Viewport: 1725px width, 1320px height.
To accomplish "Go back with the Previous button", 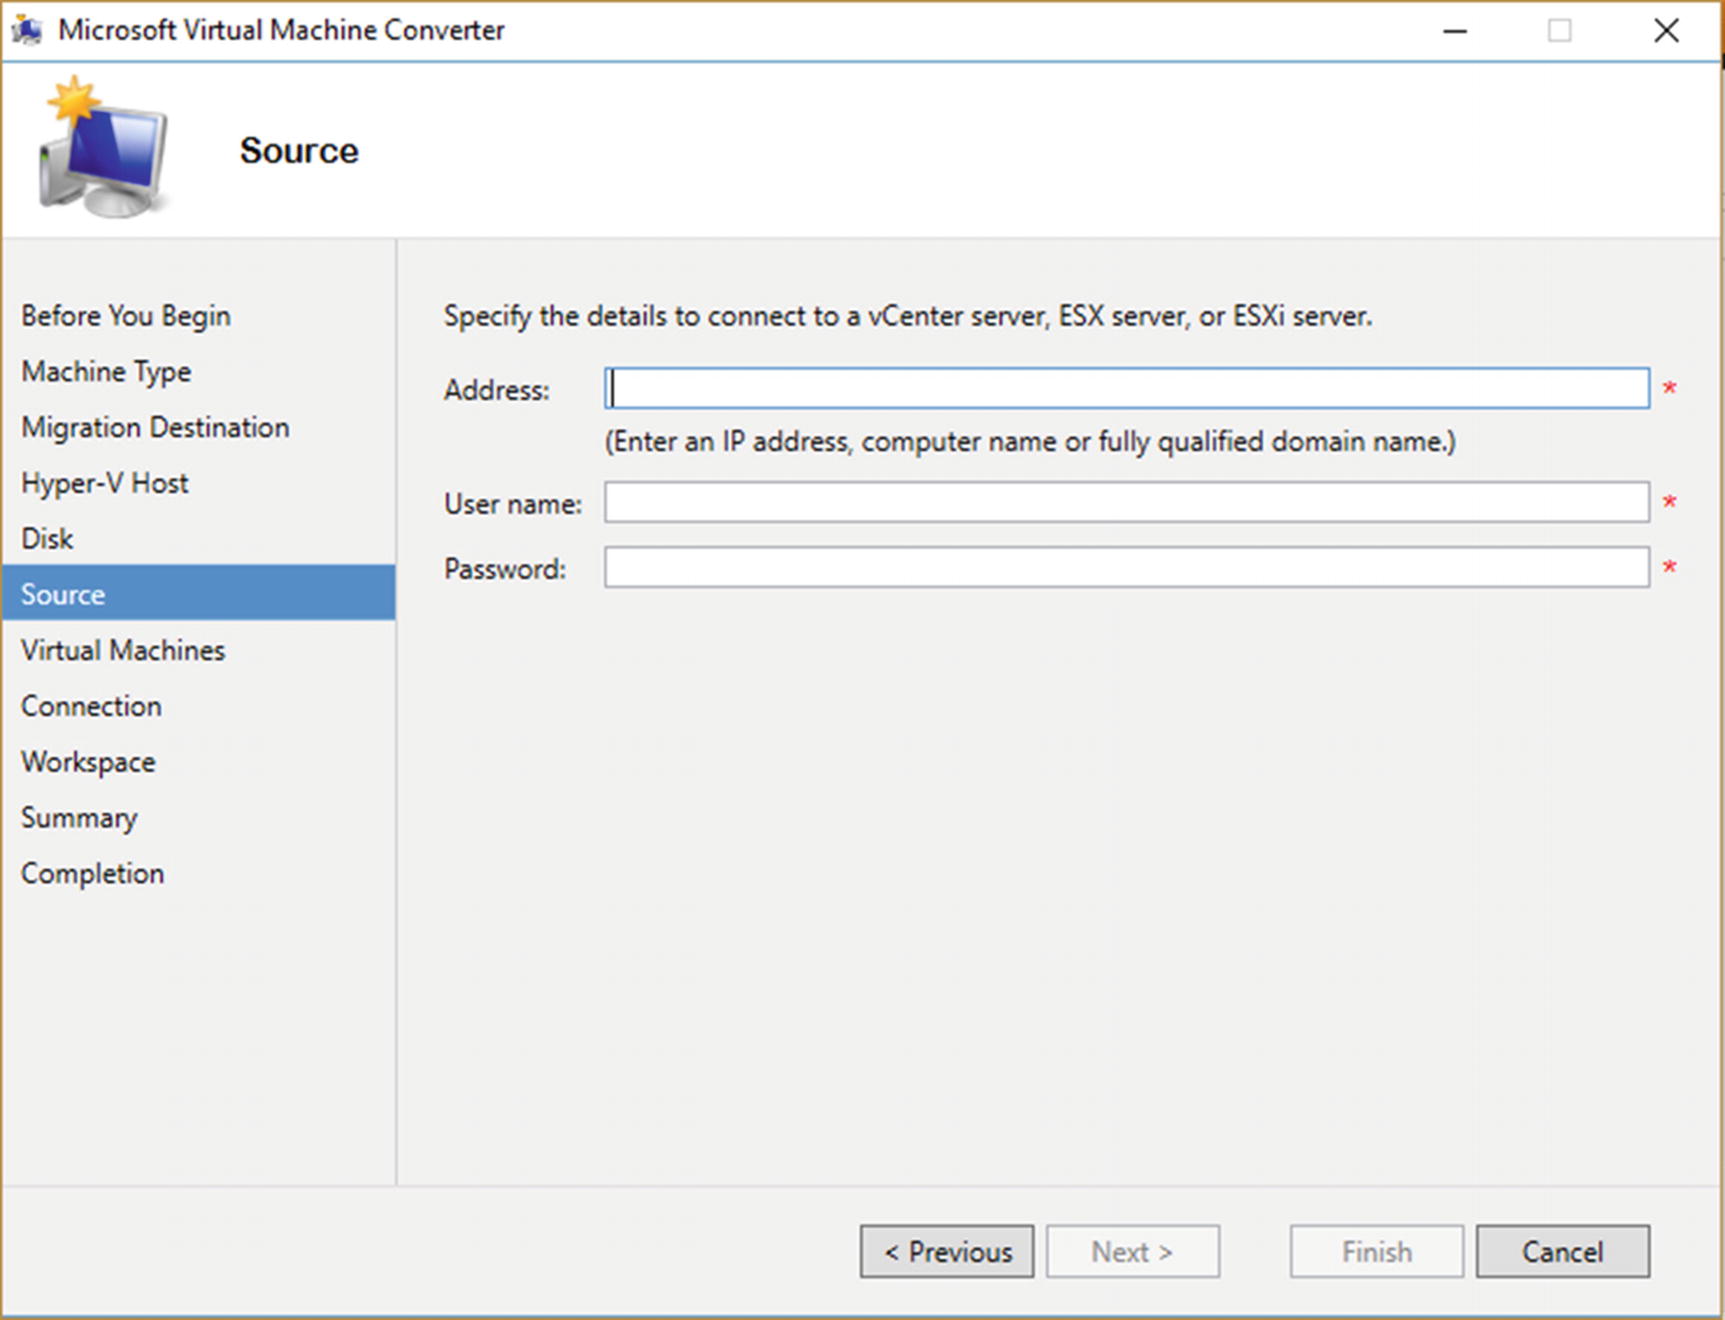I will tap(947, 1251).
